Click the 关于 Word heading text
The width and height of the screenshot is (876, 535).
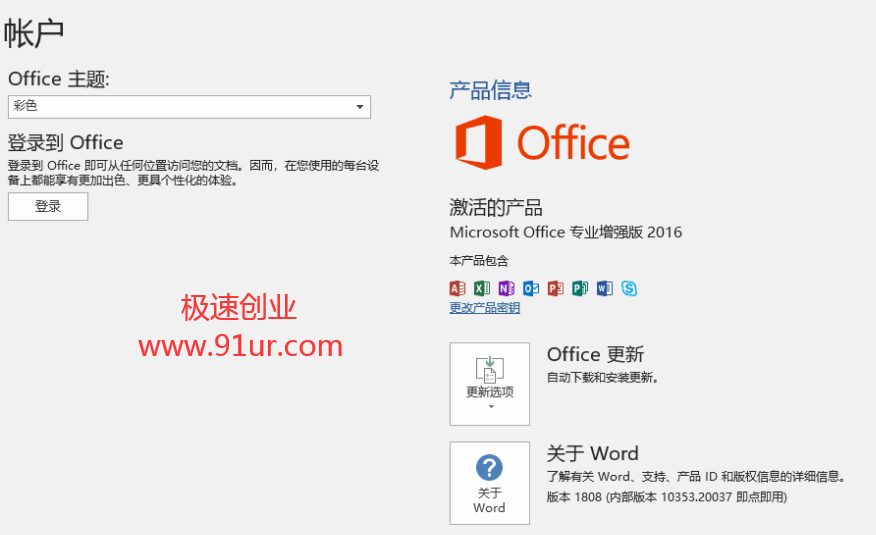pos(592,453)
